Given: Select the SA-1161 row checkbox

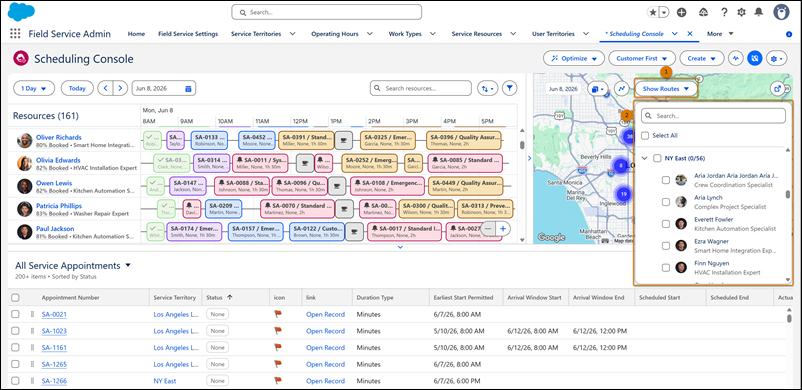Looking at the screenshot, I should (15, 347).
